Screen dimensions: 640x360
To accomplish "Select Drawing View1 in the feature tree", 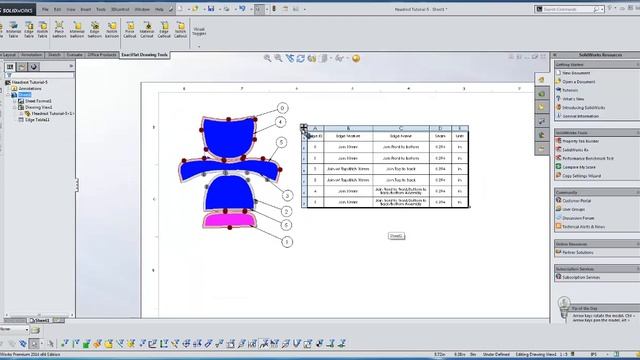I will click(x=38, y=107).
